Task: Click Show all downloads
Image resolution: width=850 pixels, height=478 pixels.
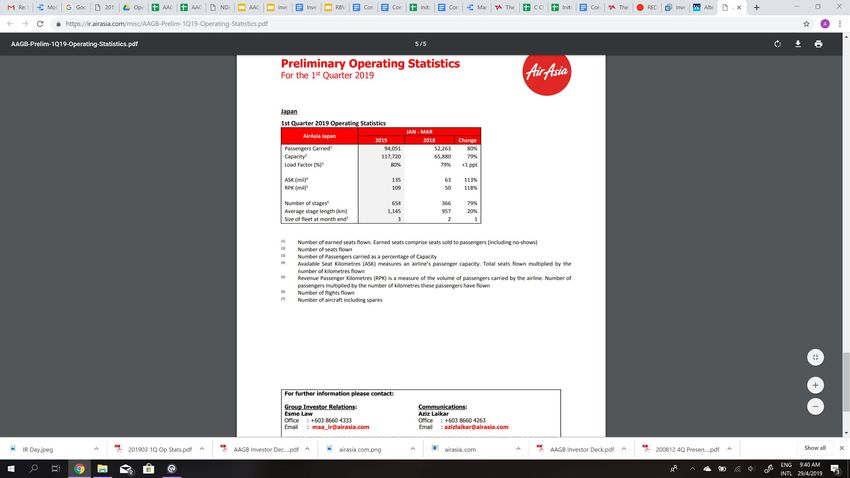Action: tap(815, 448)
